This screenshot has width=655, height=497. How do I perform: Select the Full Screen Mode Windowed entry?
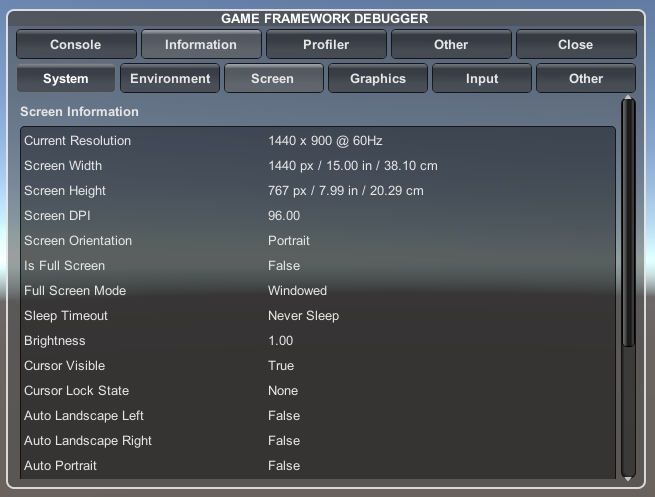tap(297, 291)
